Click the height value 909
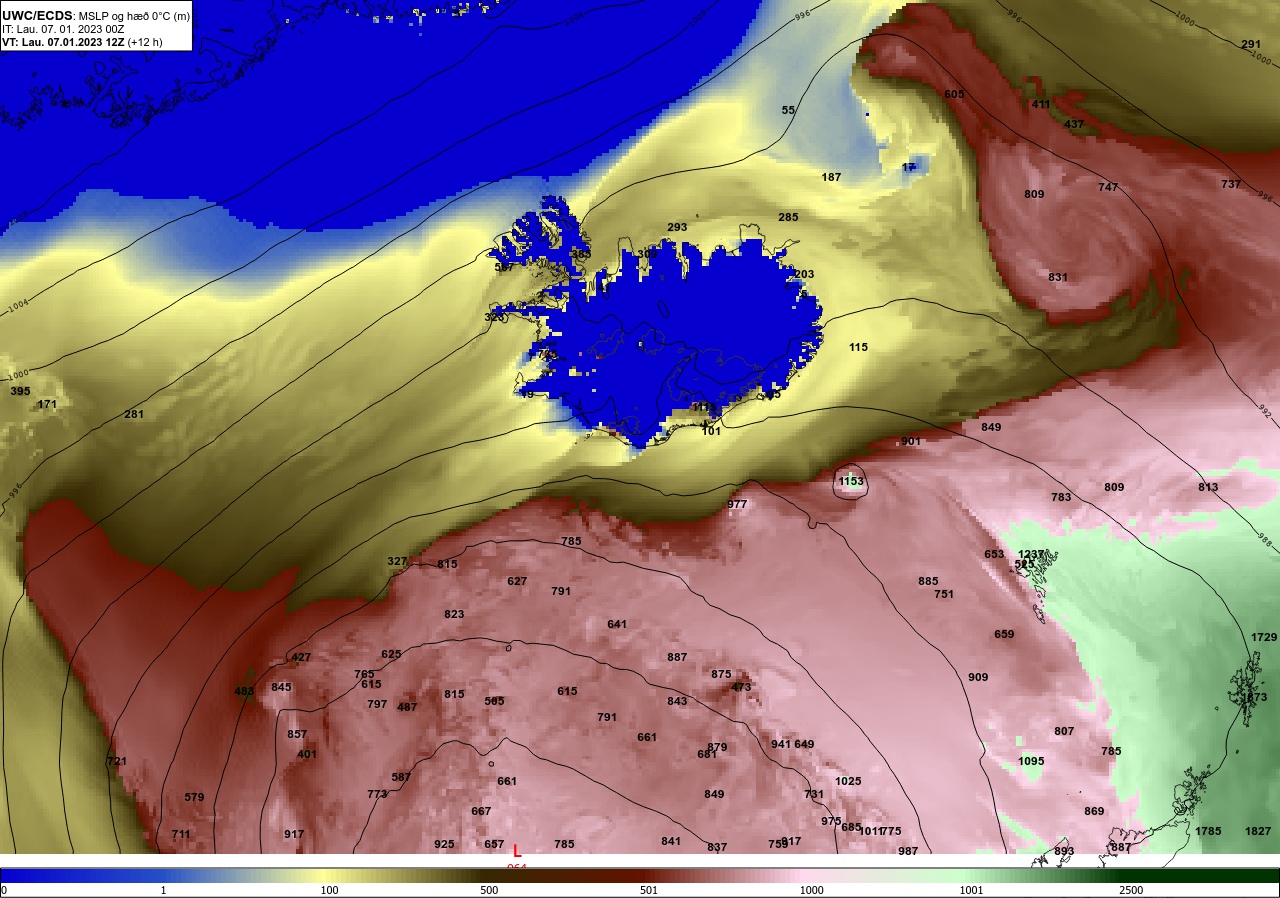The width and height of the screenshot is (1280, 898). 978,677
